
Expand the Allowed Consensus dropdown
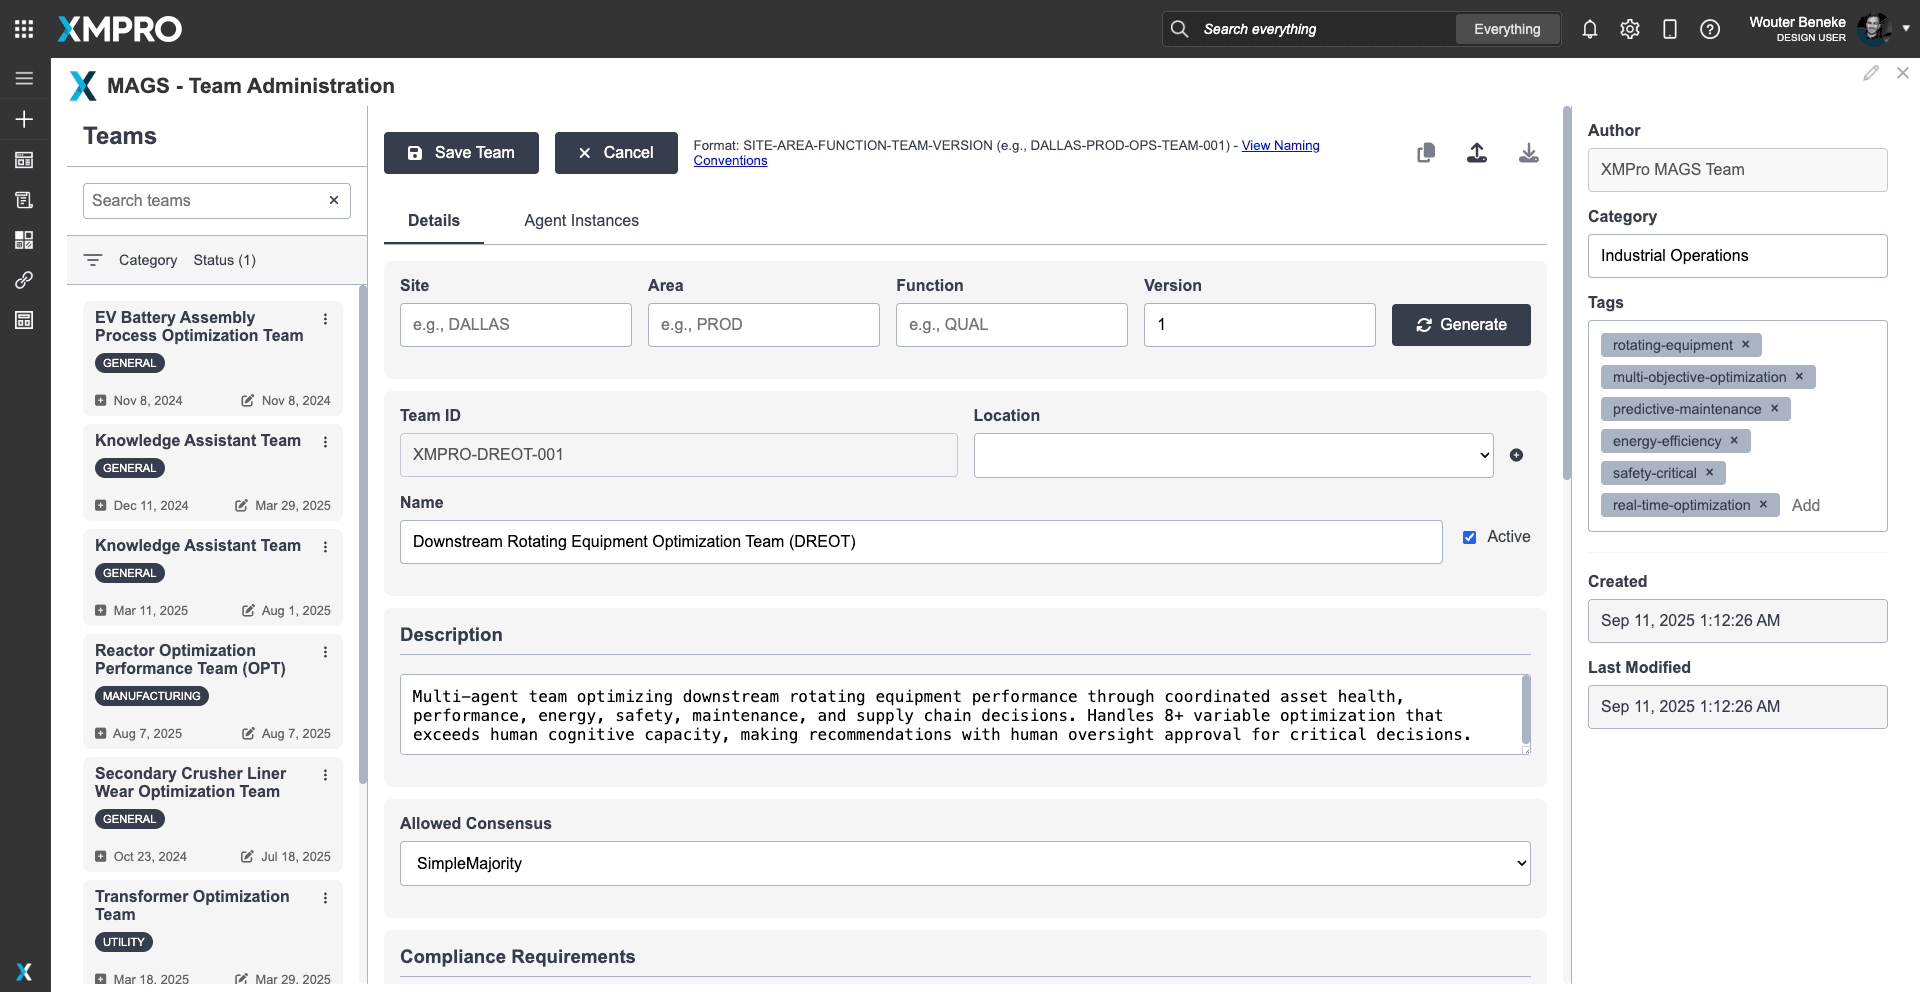965,863
